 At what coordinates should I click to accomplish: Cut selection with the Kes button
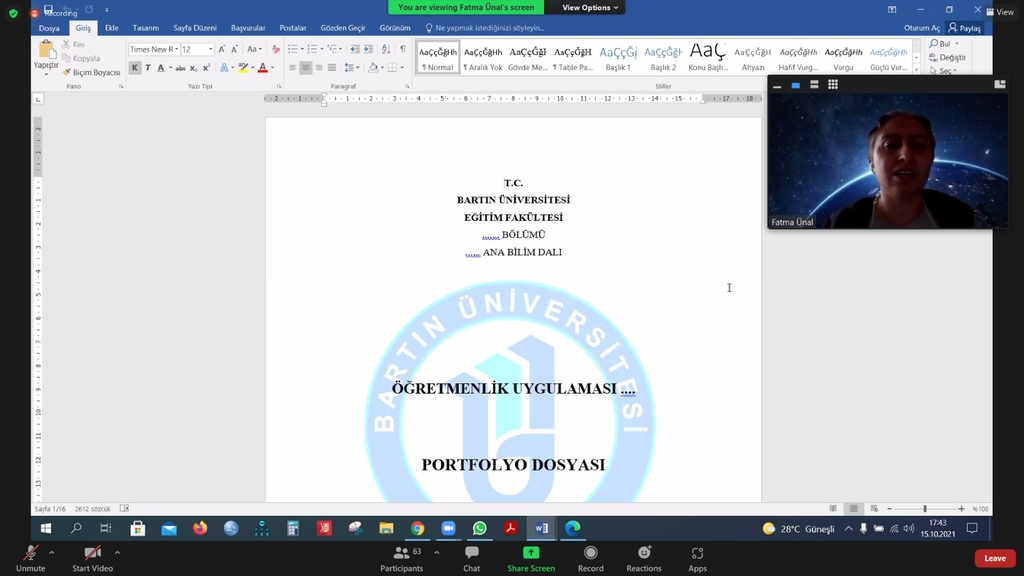click(74, 44)
